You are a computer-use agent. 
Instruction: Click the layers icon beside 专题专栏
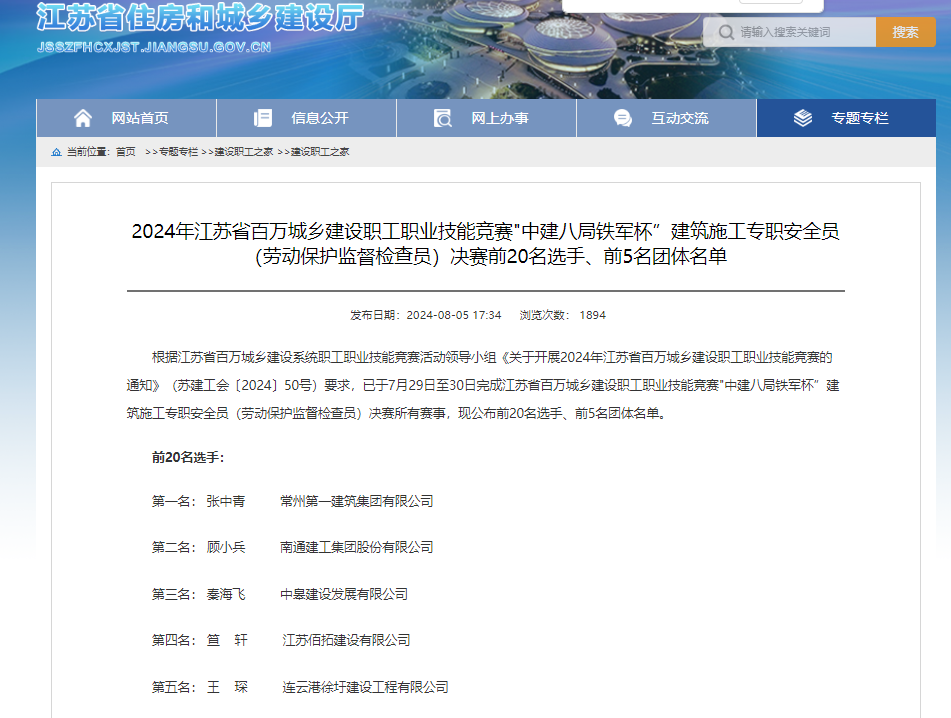click(803, 118)
